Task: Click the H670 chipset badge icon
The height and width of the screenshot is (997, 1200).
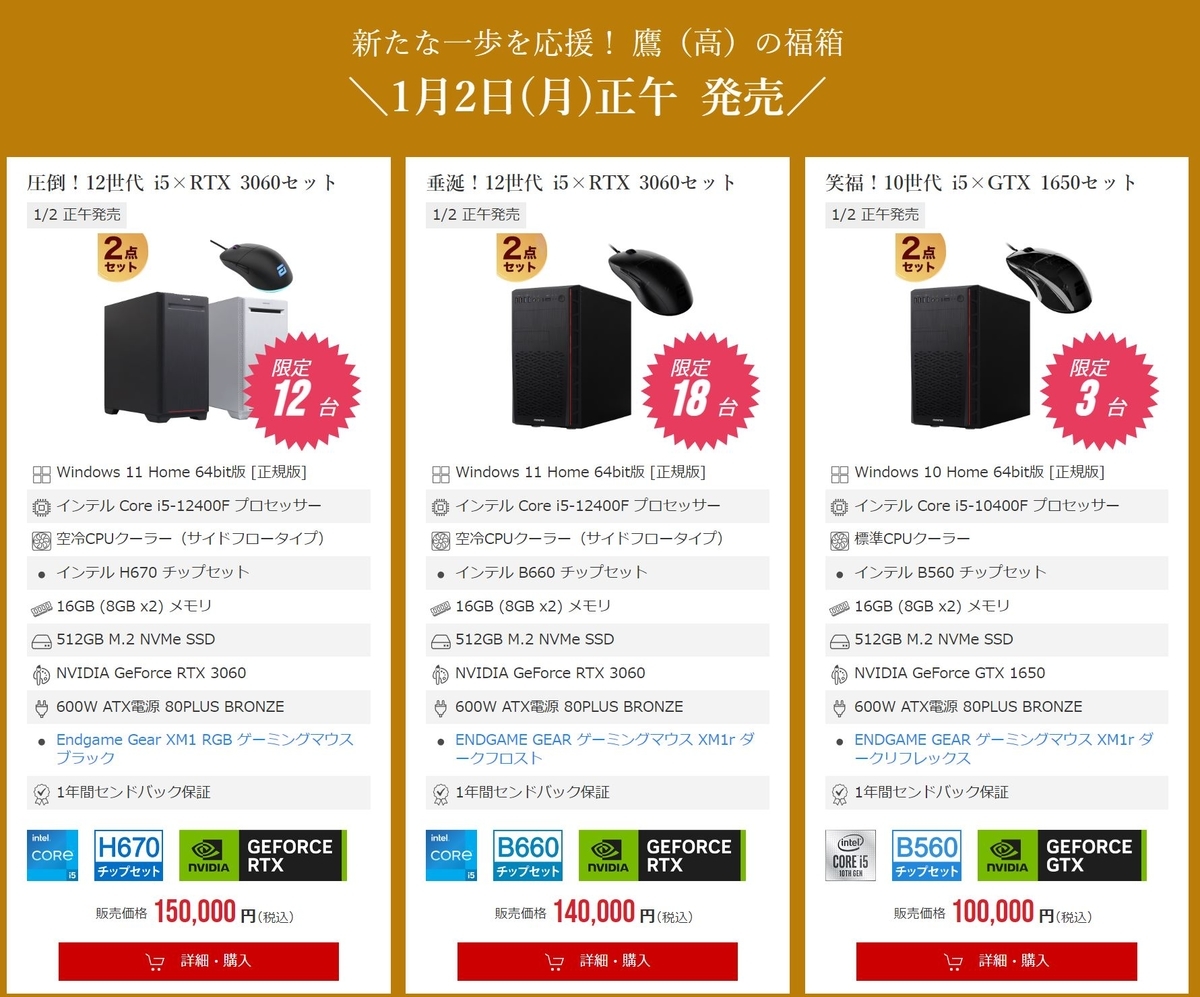Action: 128,855
